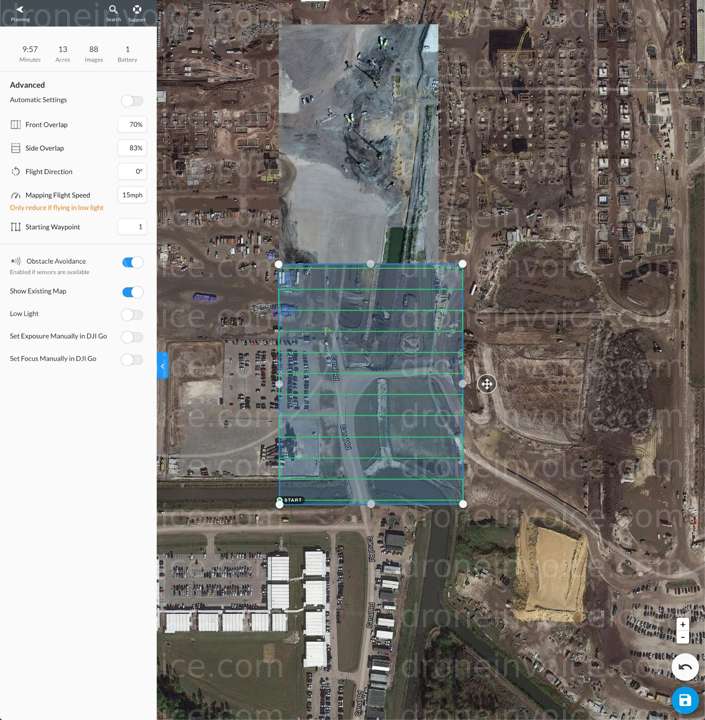Viewport: 705px width, 720px height.
Task: Enable the Low Light toggle
Action: [132, 314]
